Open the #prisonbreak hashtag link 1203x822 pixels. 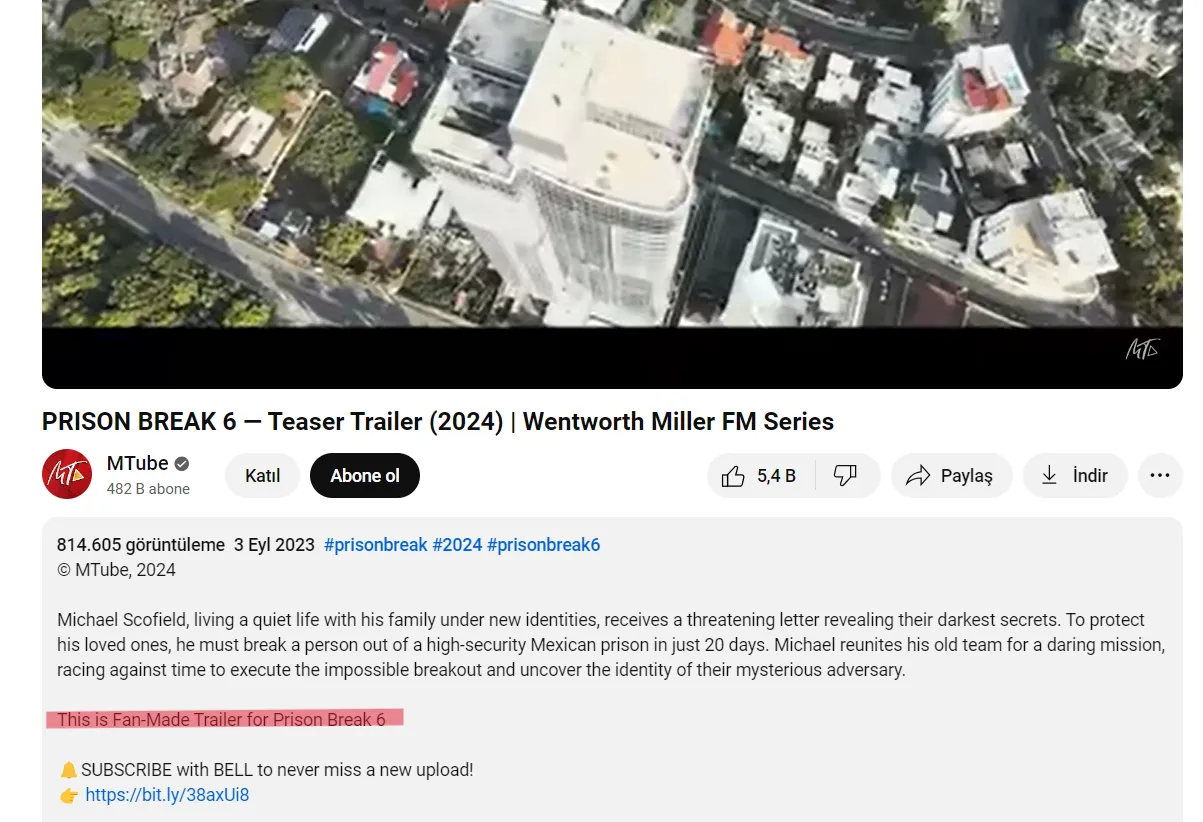coord(376,545)
